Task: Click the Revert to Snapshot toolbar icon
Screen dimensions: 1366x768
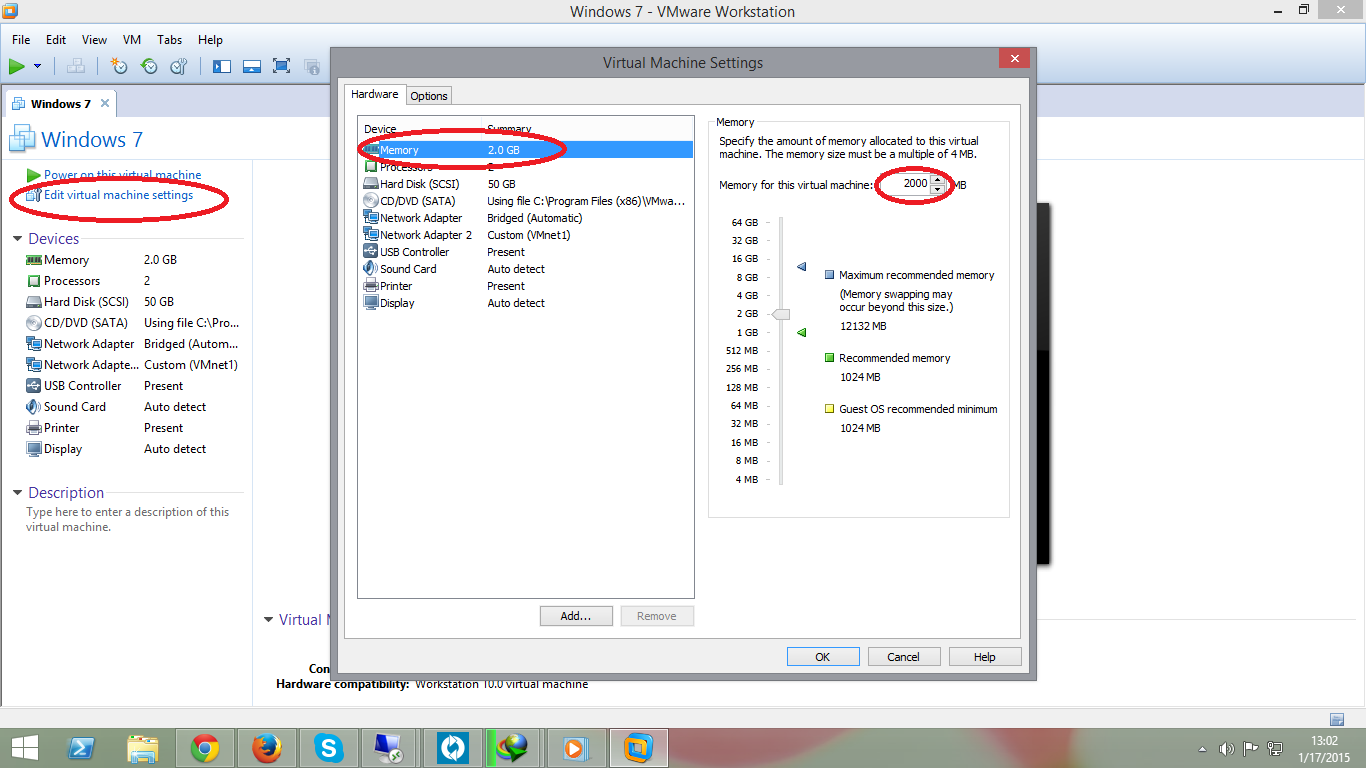Action: pos(149,66)
